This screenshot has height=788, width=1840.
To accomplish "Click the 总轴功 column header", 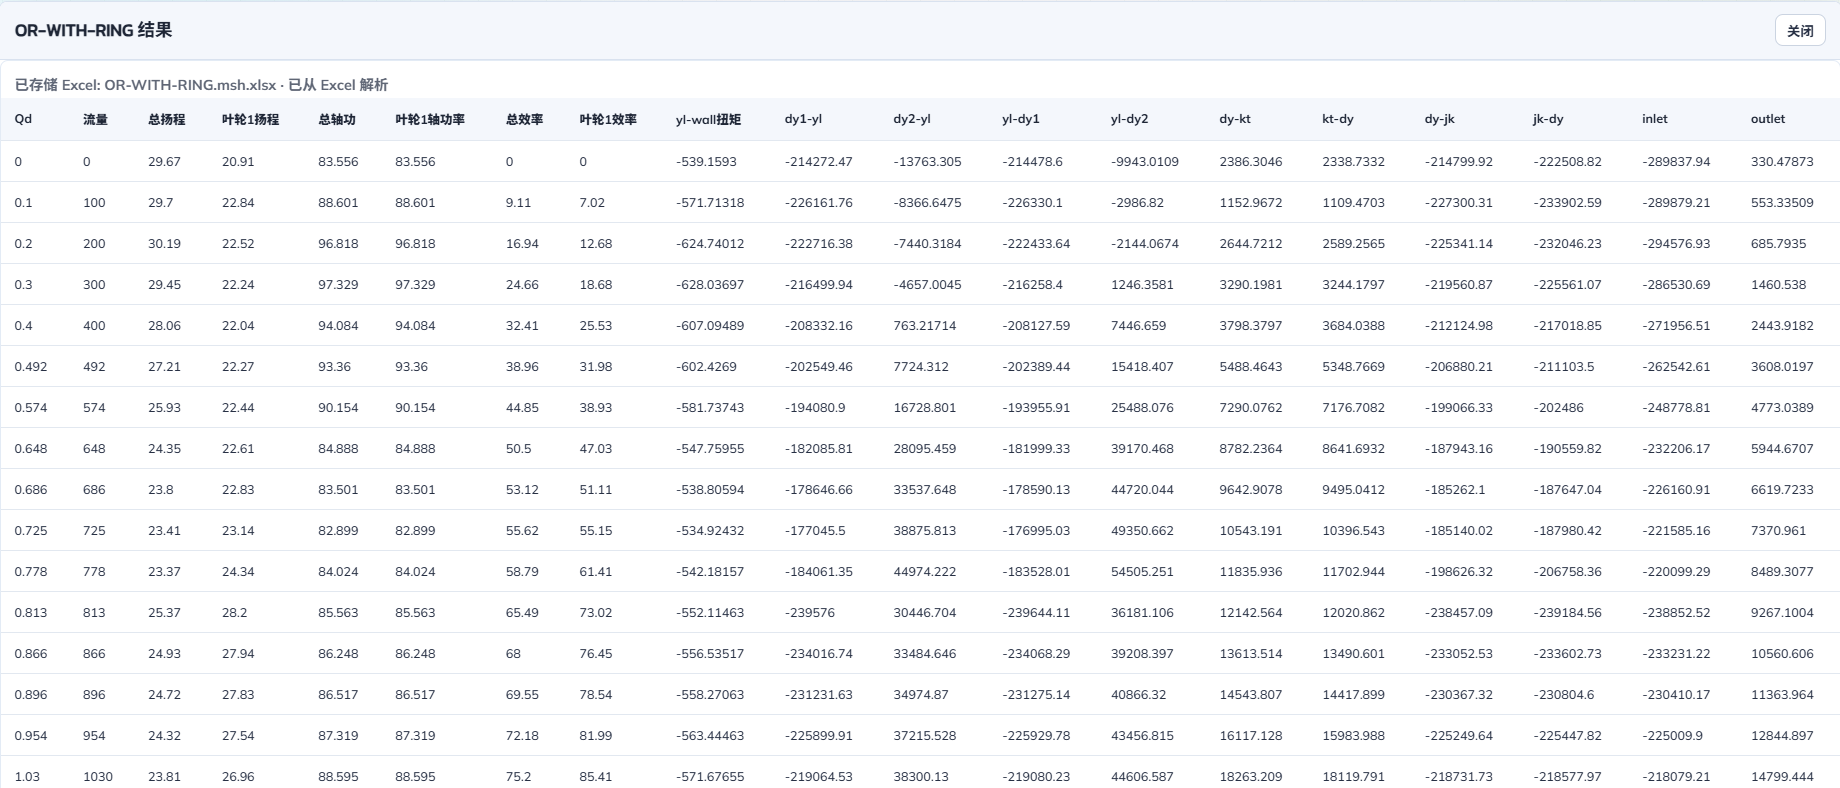I will point(337,119).
